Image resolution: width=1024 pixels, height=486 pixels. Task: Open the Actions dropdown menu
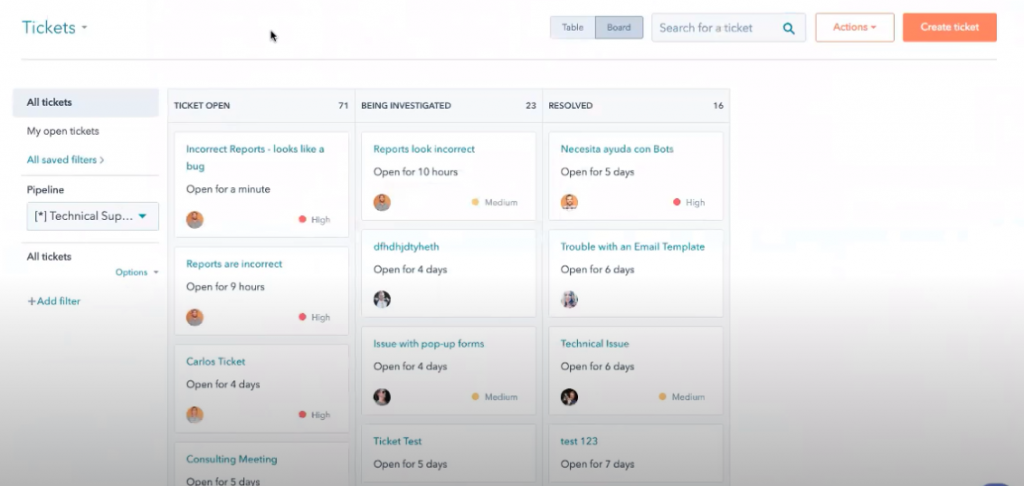pos(854,28)
